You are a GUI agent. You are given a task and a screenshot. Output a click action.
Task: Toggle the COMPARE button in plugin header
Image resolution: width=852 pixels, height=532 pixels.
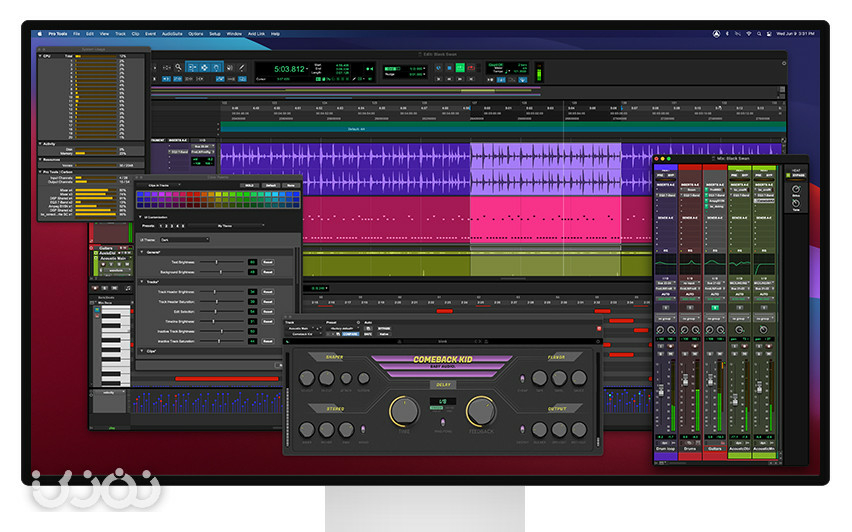pyautogui.click(x=350, y=334)
